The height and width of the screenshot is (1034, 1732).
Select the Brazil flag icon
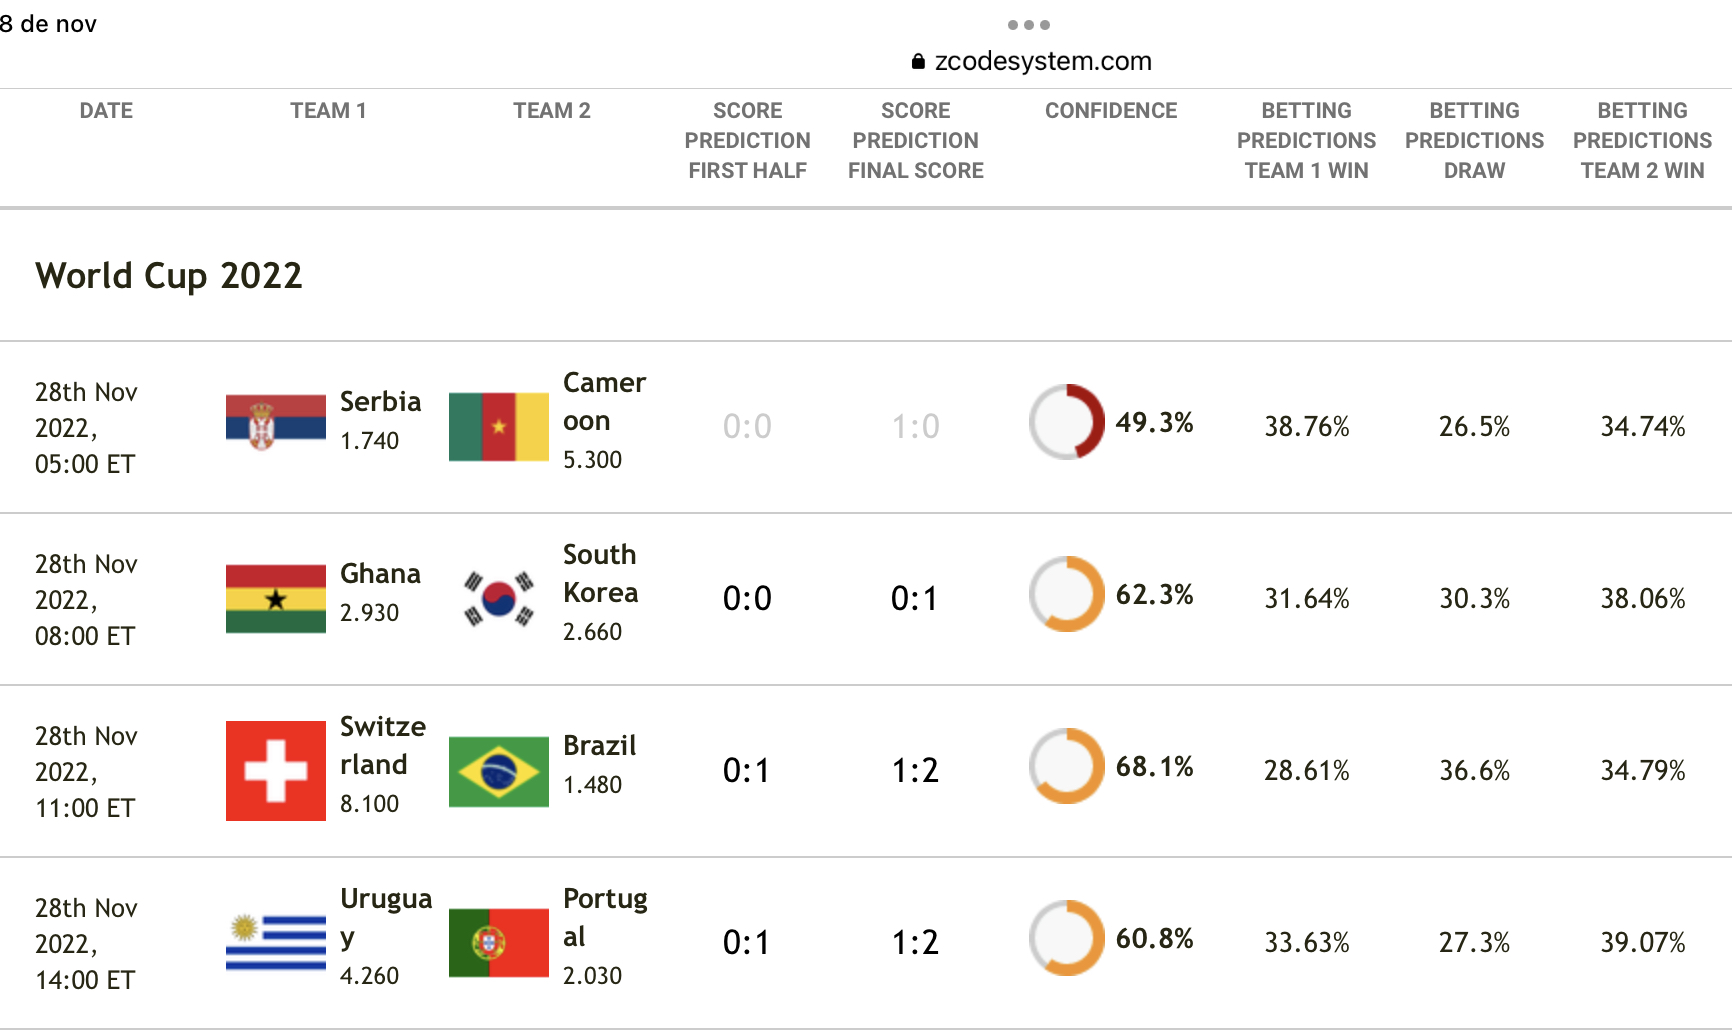(499, 771)
